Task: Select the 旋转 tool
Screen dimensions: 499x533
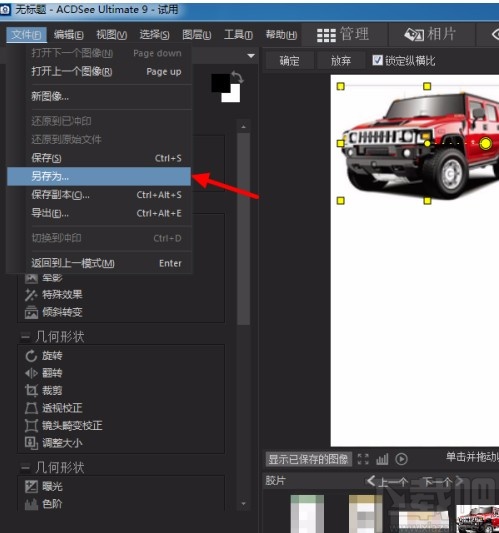Action: [x=44, y=356]
